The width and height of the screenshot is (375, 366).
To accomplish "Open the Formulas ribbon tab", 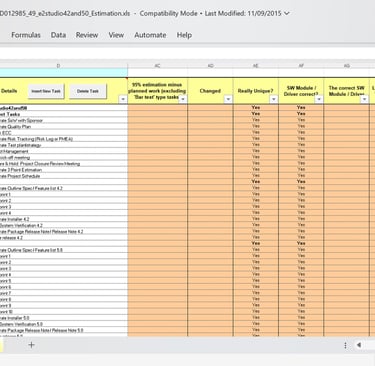I will pyautogui.click(x=26, y=35).
